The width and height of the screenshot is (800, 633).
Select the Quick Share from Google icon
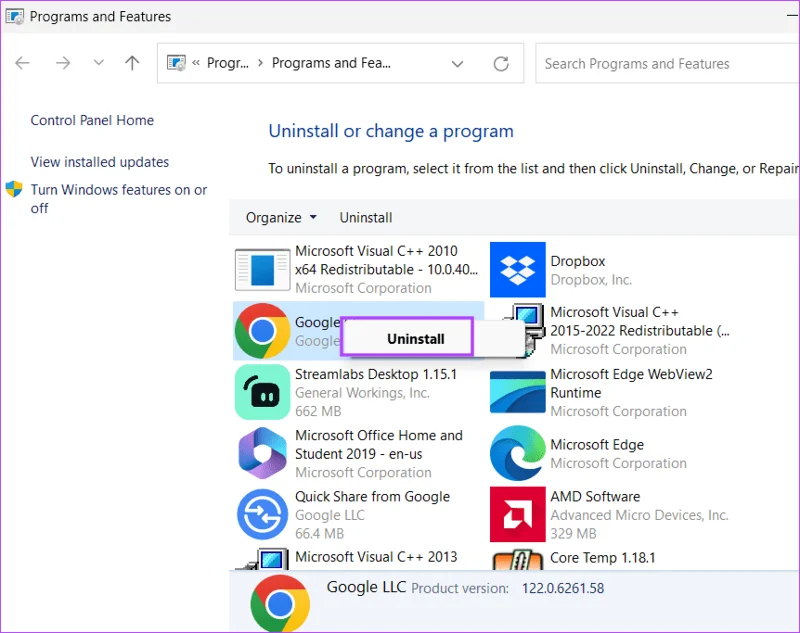[262, 515]
